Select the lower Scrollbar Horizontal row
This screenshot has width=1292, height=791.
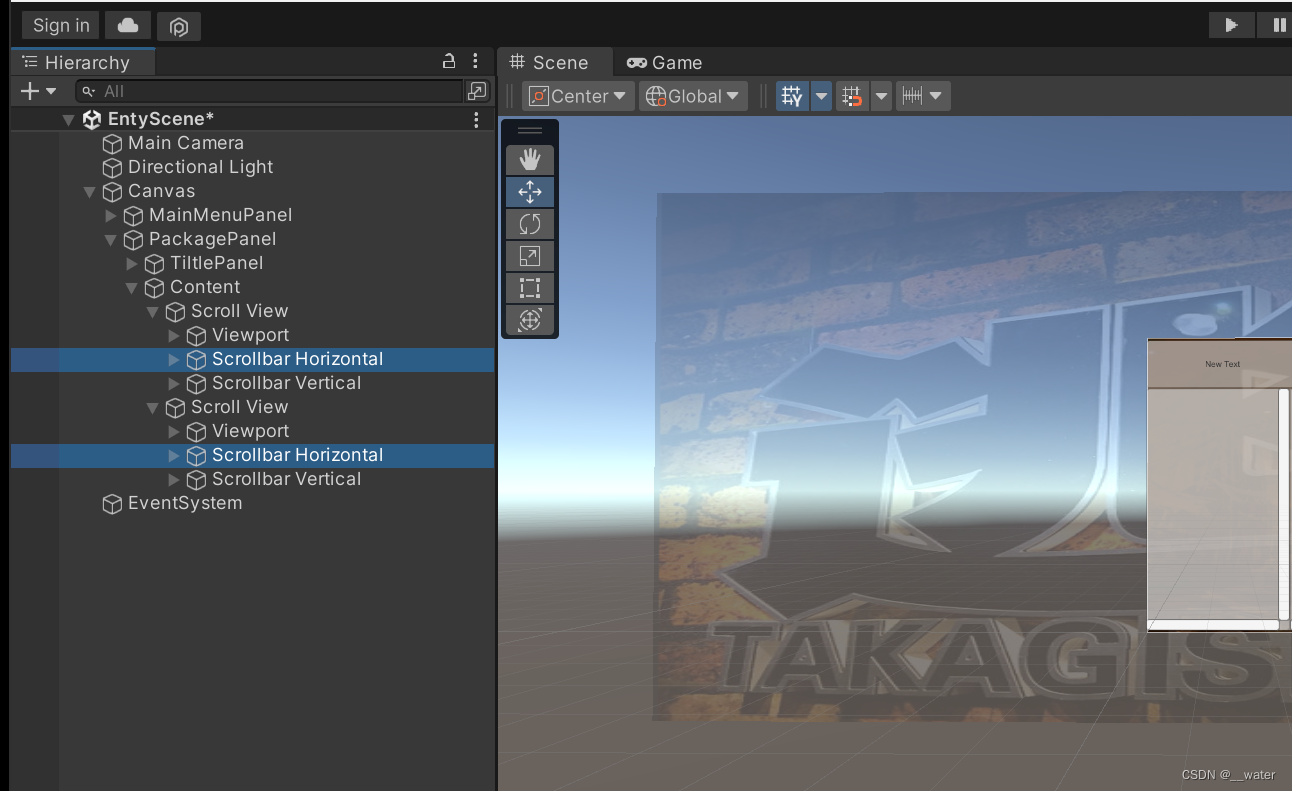[x=253, y=455]
